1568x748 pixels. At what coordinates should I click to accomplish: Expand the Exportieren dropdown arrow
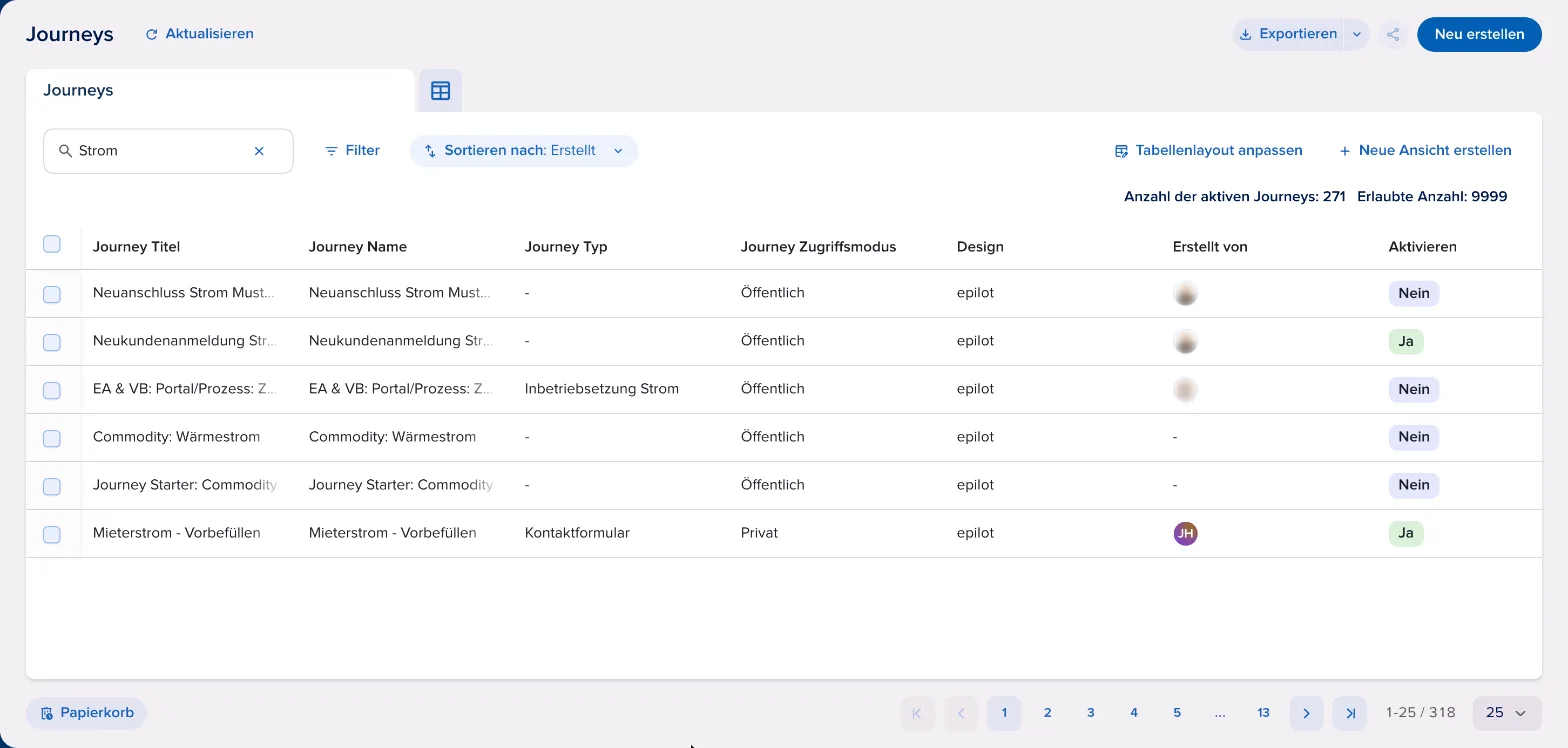[1356, 34]
